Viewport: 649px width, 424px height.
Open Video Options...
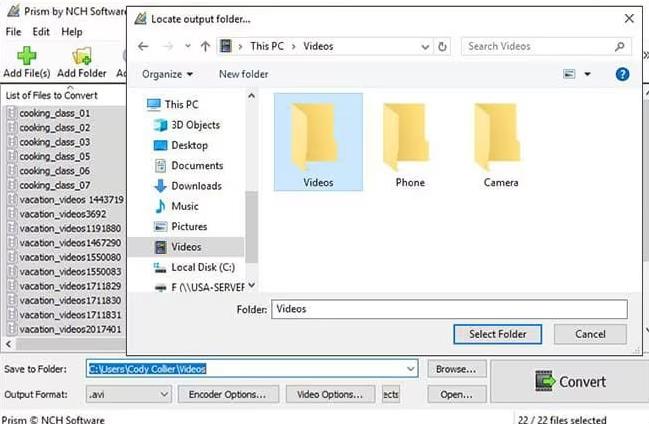click(330, 395)
